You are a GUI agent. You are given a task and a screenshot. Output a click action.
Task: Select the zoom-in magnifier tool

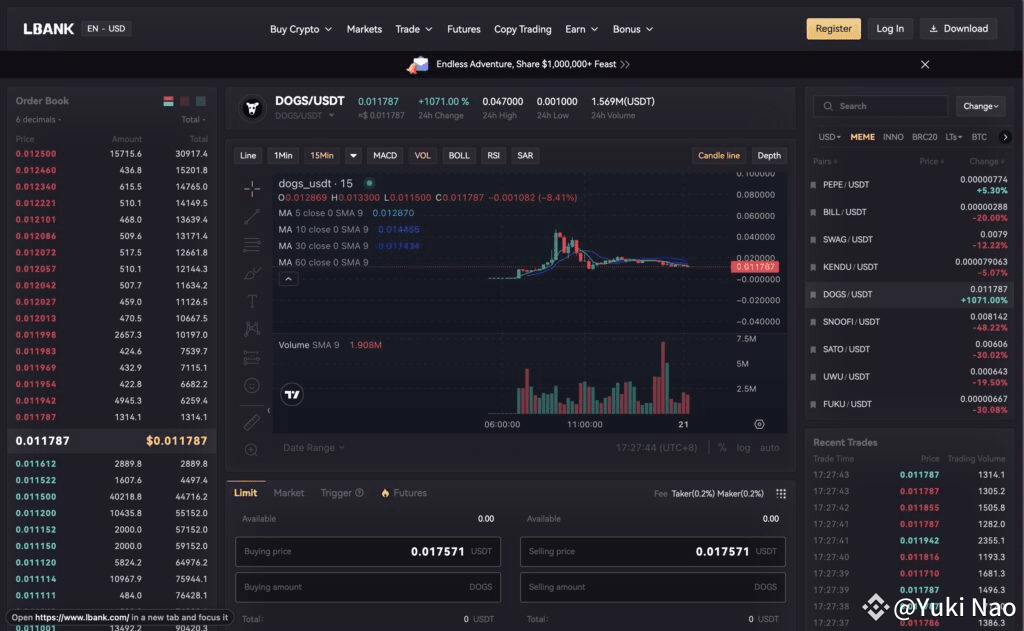click(x=251, y=449)
